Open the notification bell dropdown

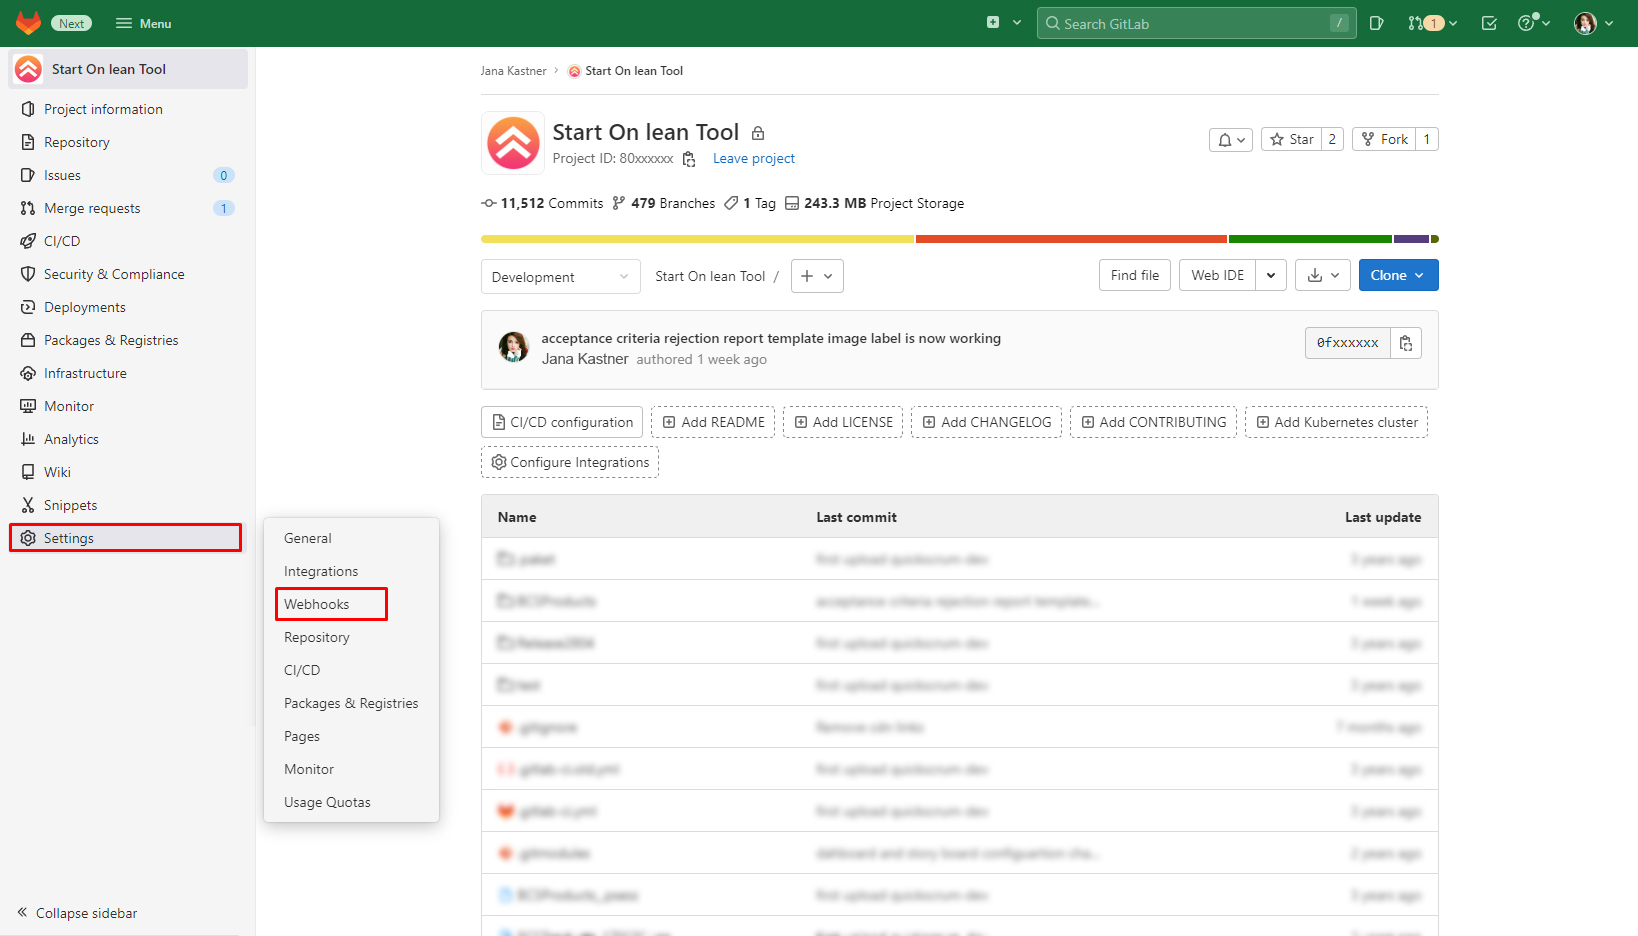tap(1231, 140)
